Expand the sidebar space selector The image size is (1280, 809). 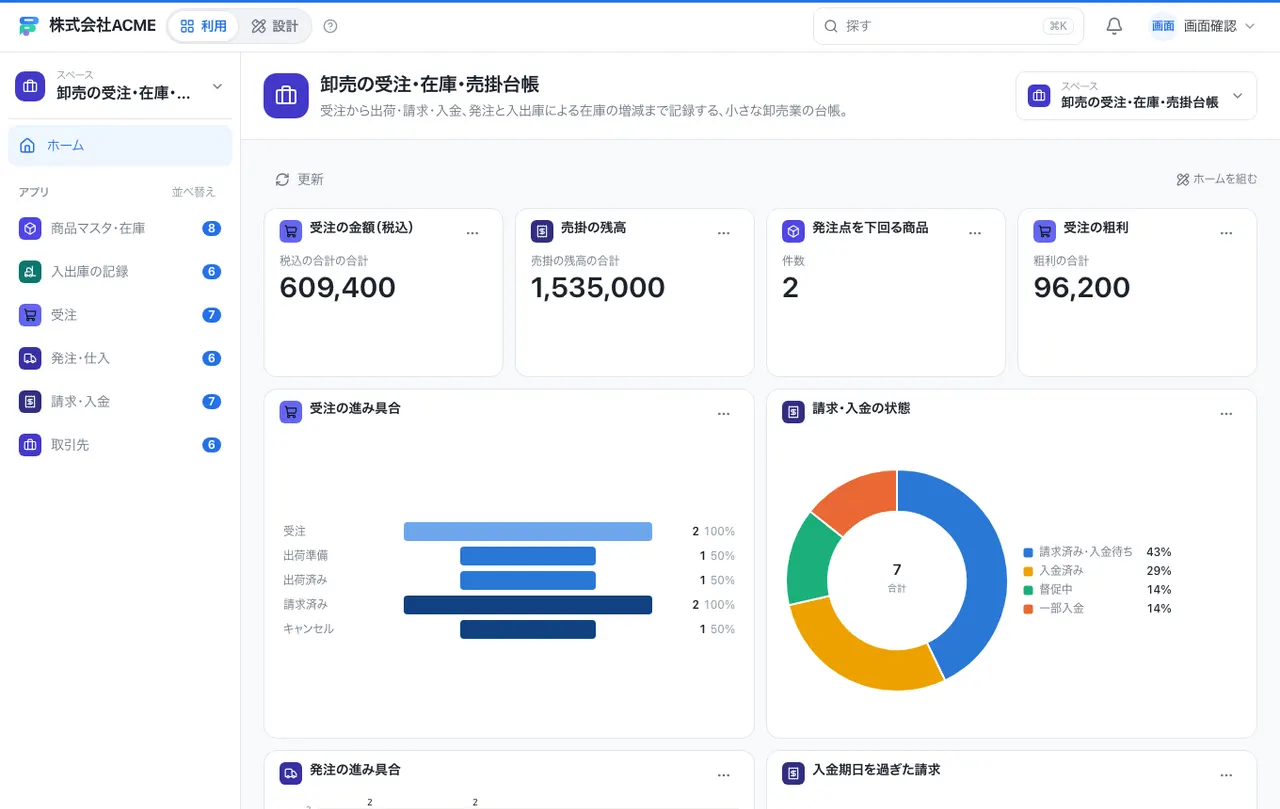coord(120,86)
